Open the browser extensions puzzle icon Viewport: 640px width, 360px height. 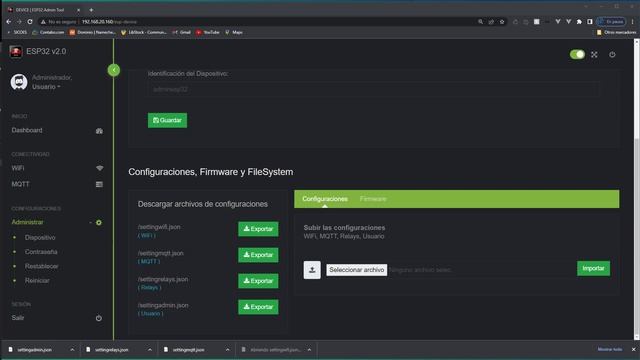579,22
